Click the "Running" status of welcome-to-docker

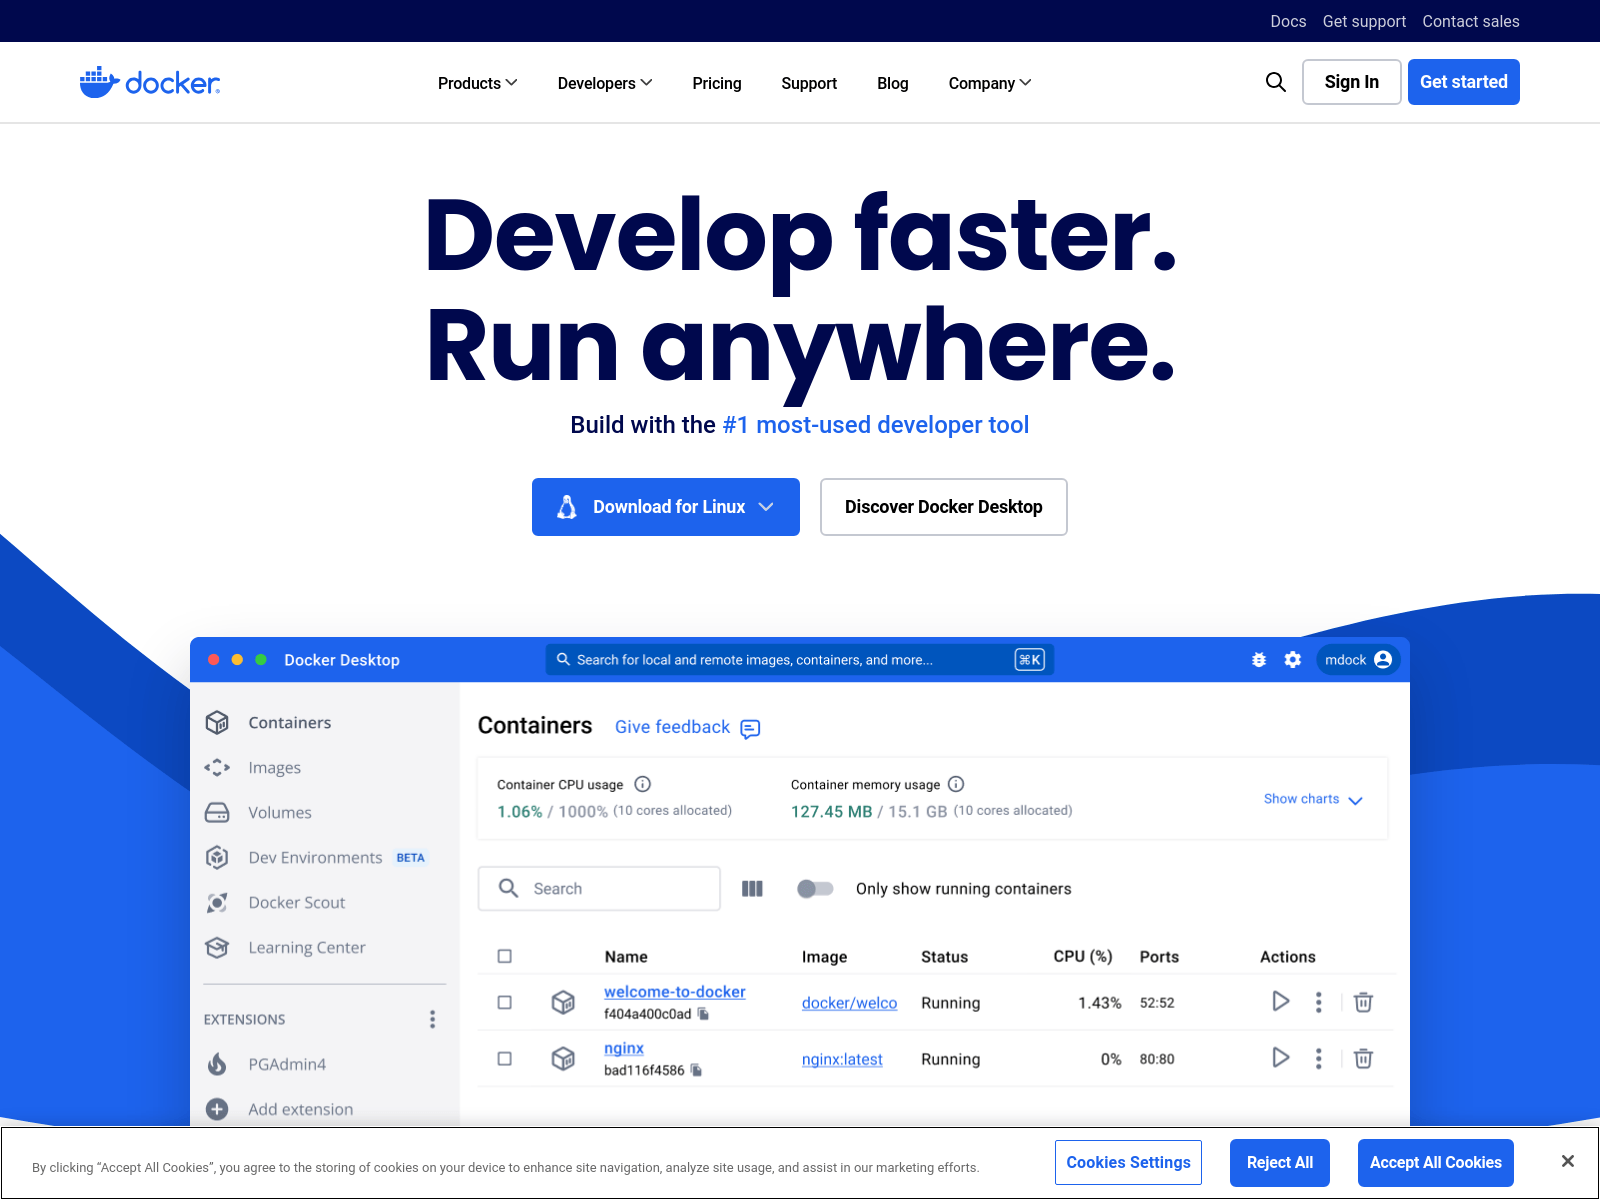pyautogui.click(x=950, y=1003)
